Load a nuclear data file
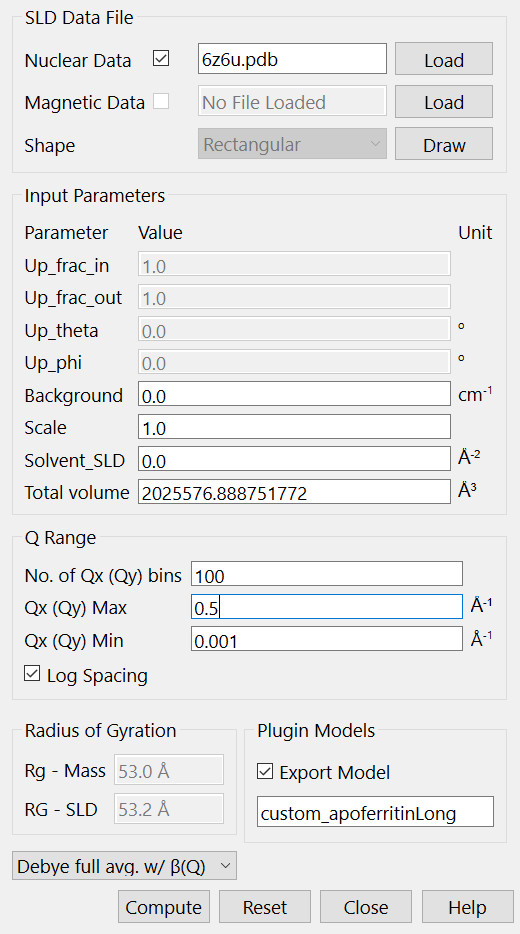This screenshot has height=934, width=520. coord(444,58)
